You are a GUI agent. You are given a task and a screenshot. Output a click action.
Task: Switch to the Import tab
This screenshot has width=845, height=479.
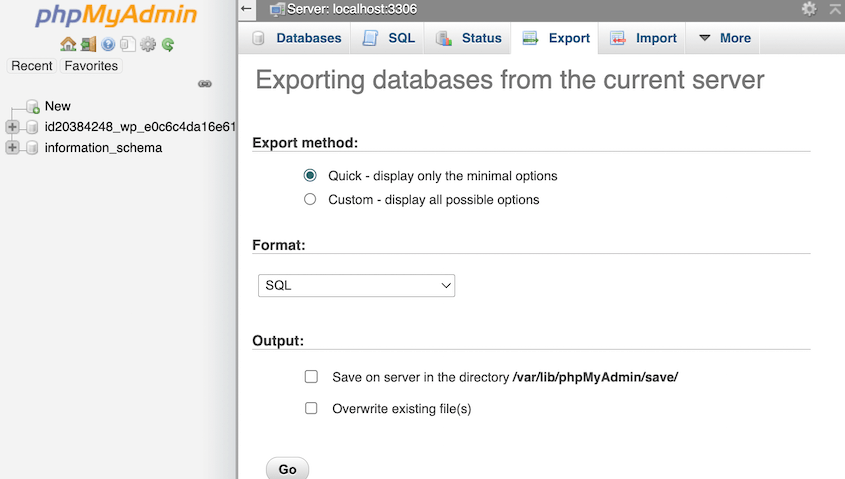[x=642, y=38]
